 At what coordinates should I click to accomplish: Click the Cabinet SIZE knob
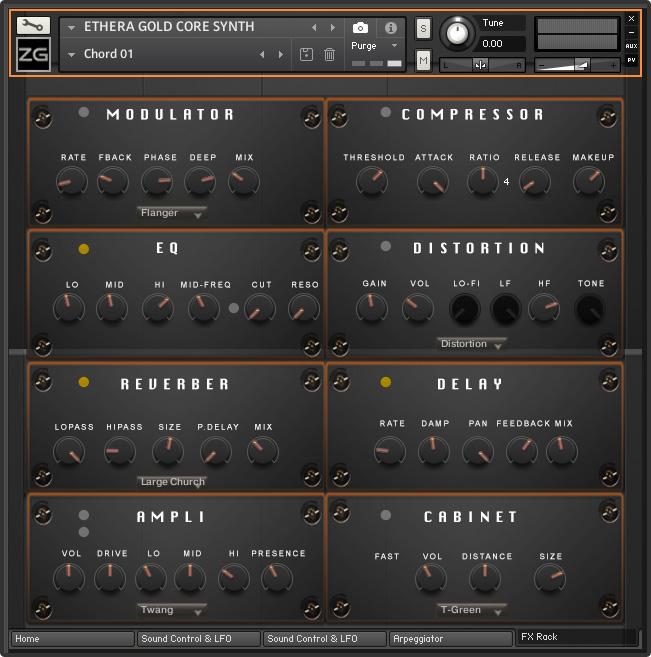tap(550, 578)
